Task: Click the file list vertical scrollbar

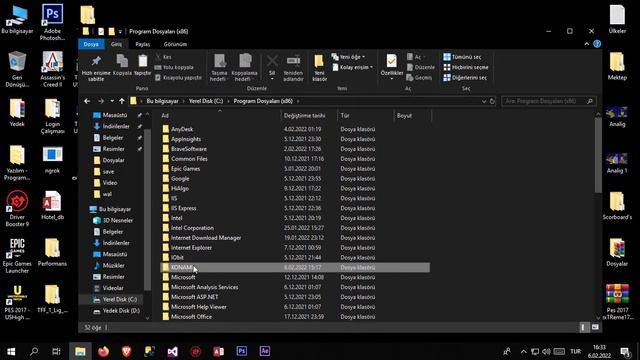Action: coord(598,155)
